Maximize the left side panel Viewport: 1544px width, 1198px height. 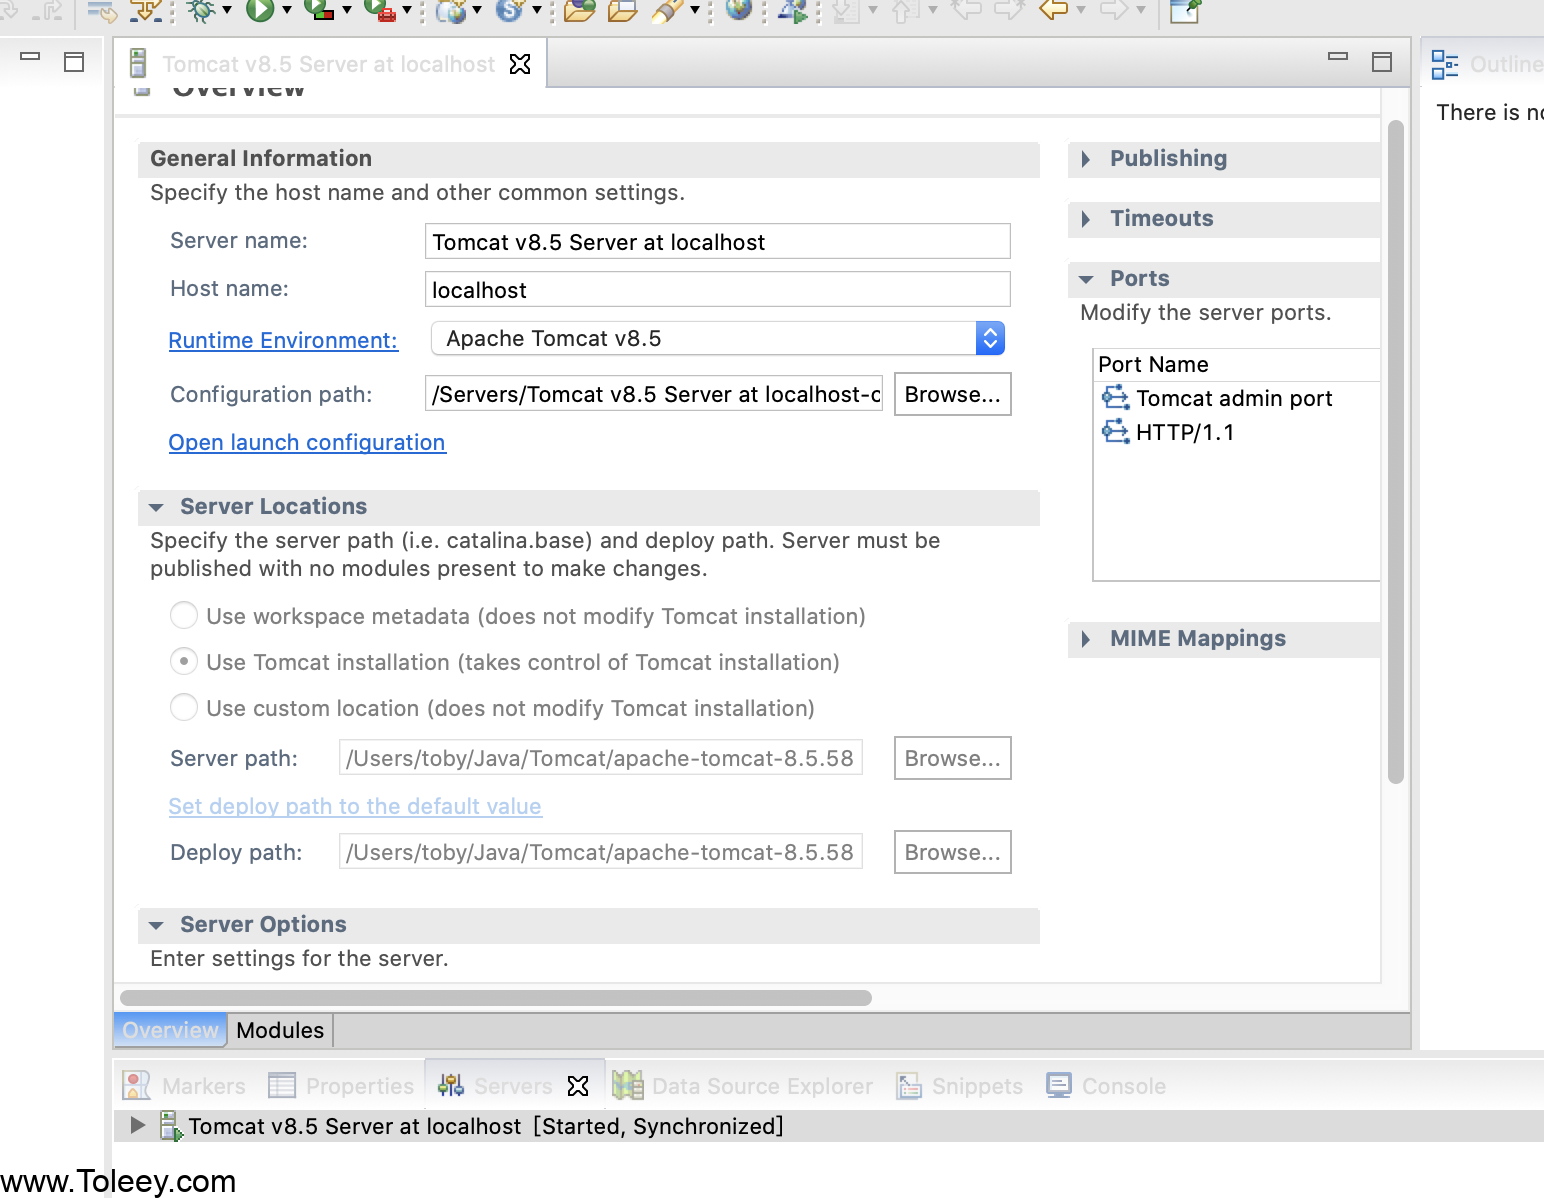coord(74,62)
